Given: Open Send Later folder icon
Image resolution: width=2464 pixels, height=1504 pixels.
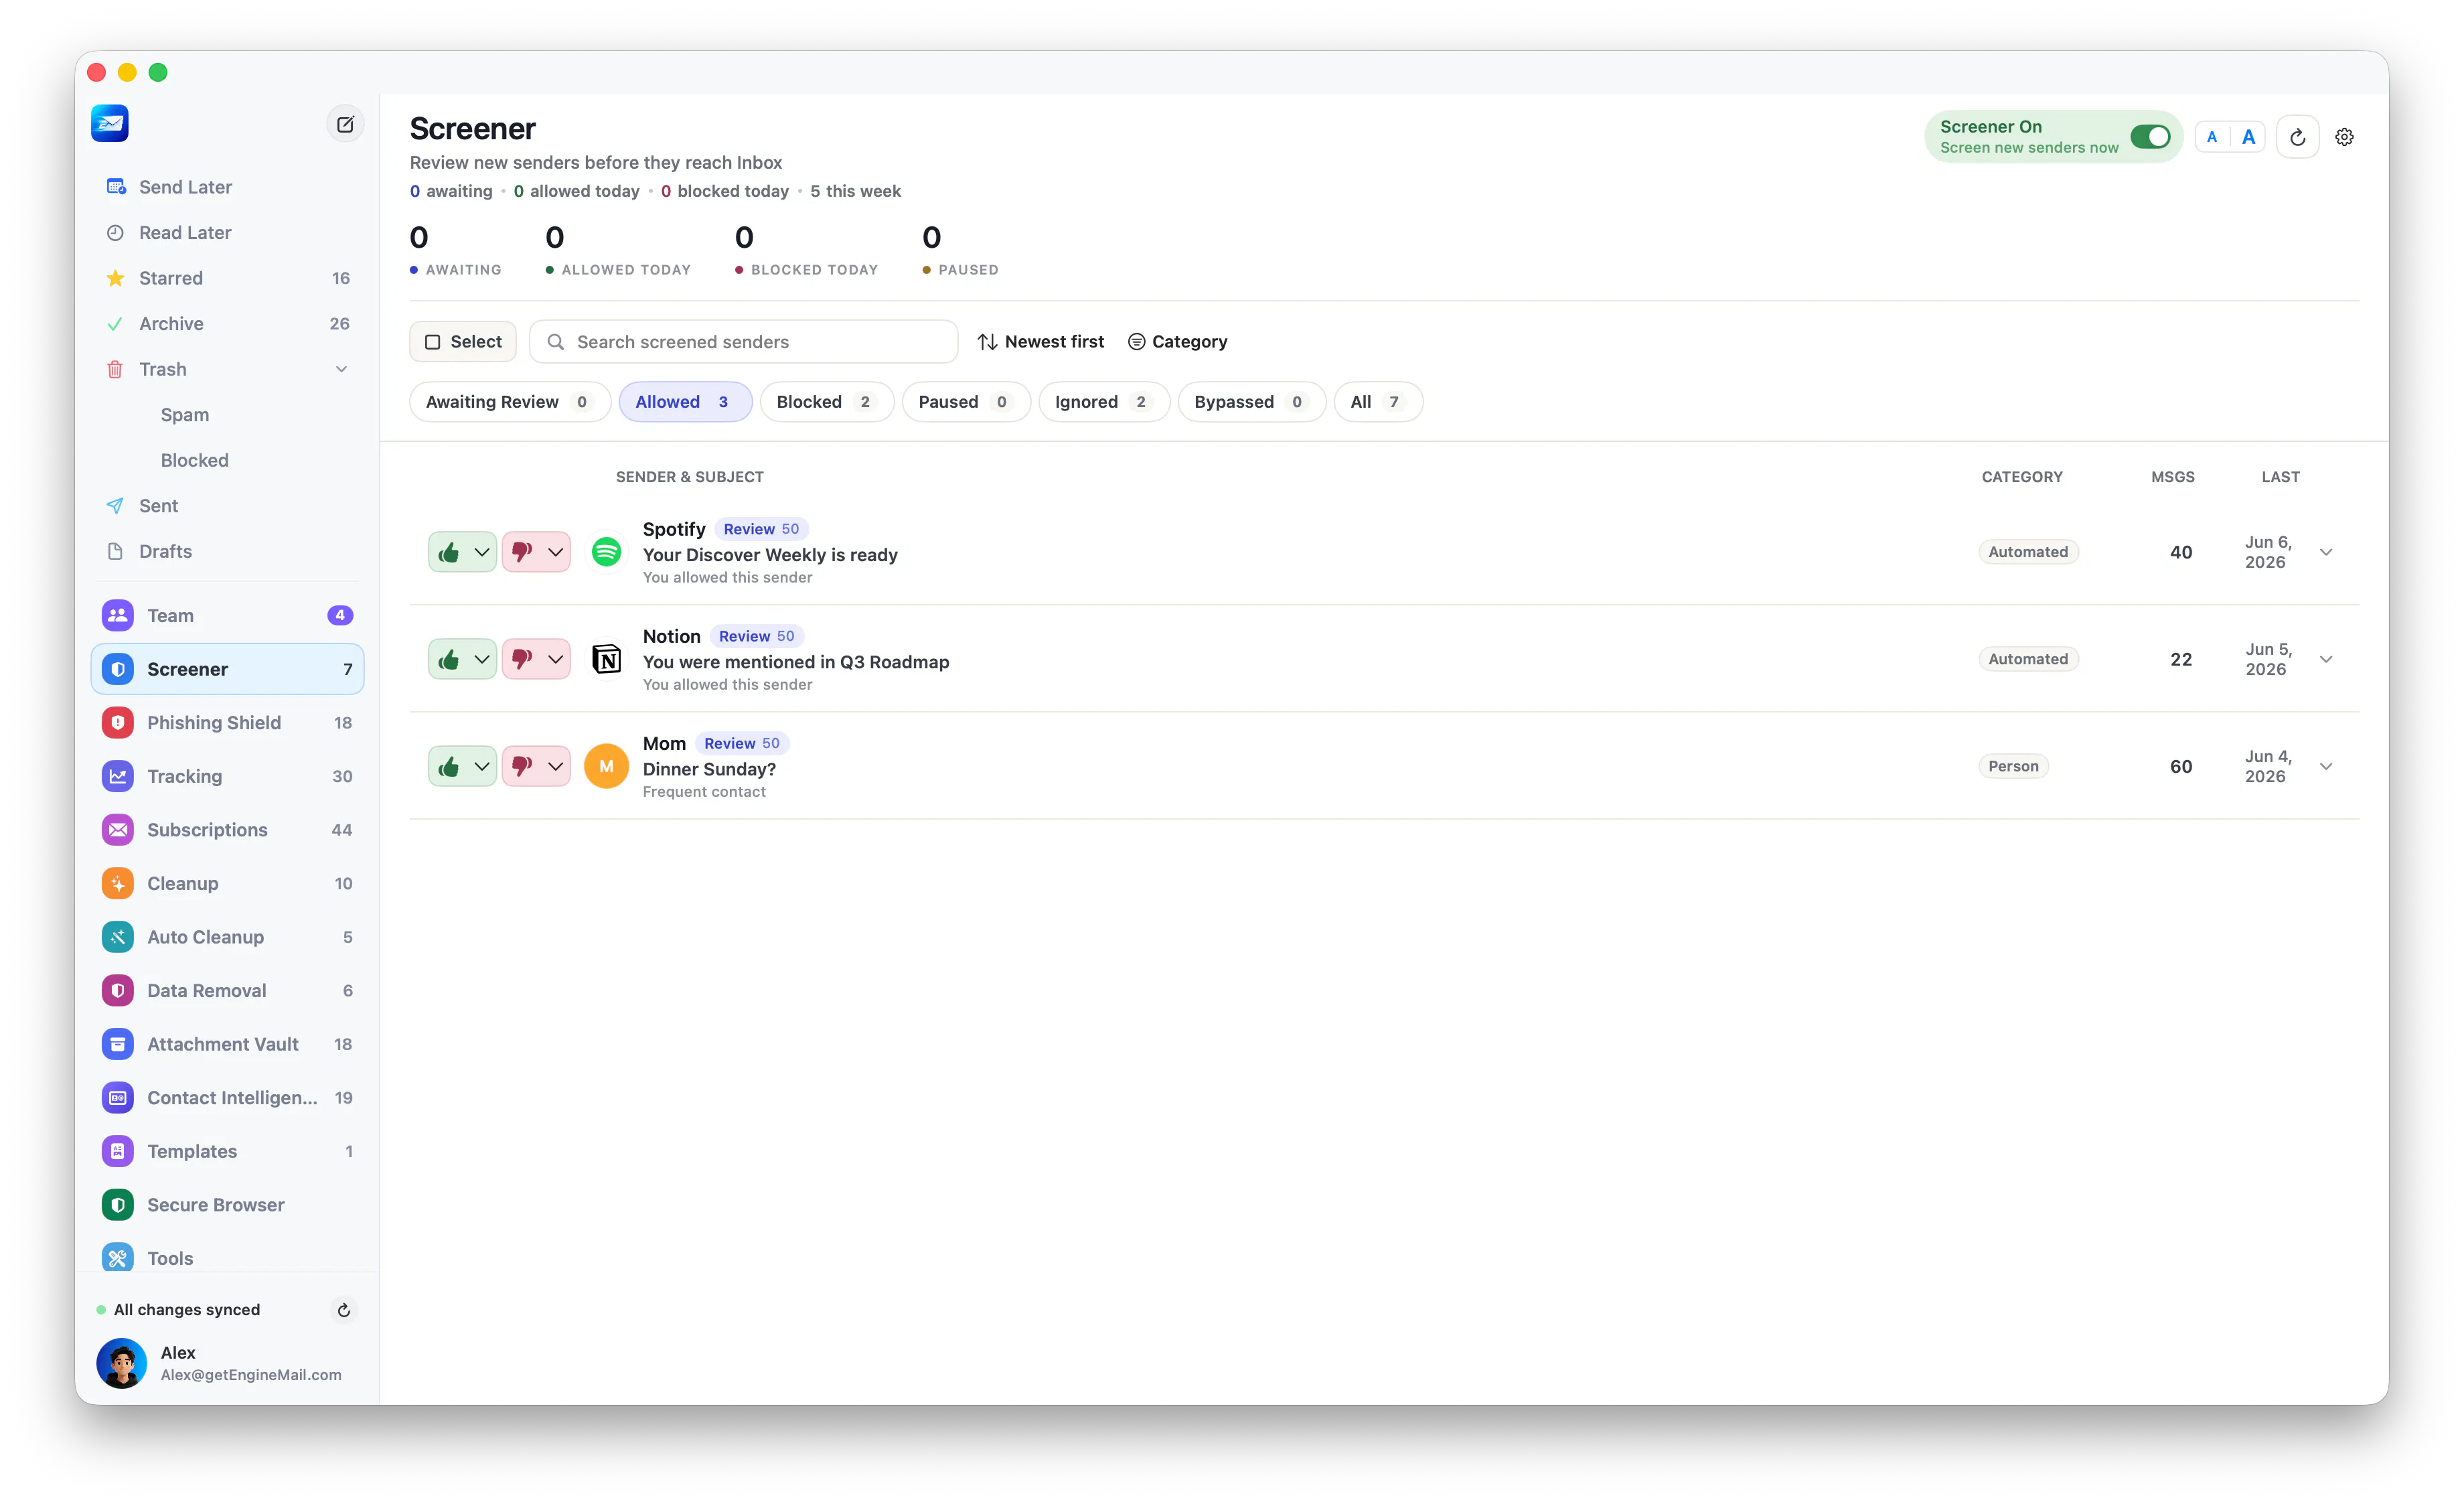Looking at the screenshot, I should pos(116,187).
